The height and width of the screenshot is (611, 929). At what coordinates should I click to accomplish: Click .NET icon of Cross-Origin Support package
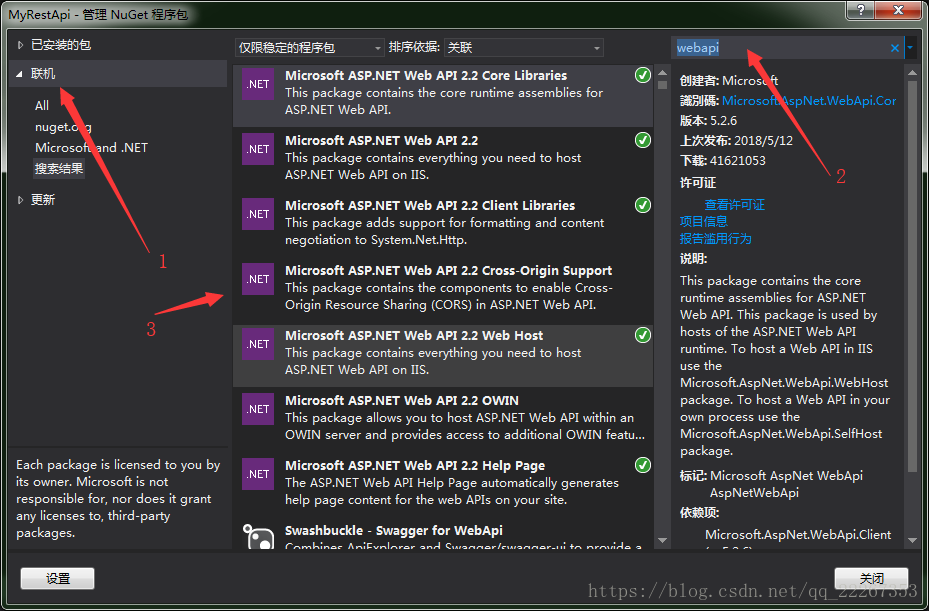tap(258, 279)
